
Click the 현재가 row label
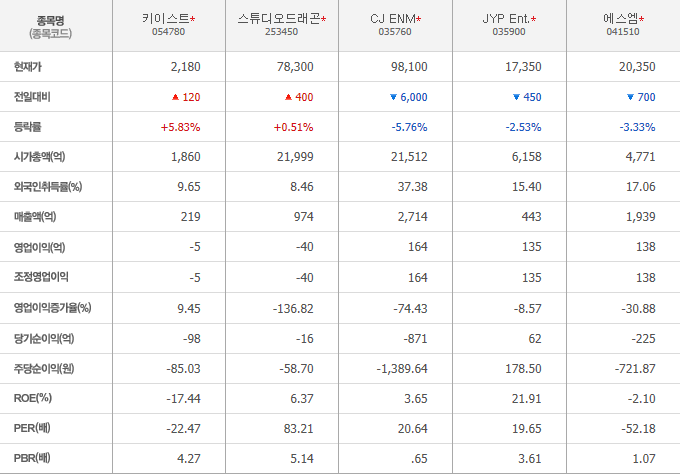[x=28, y=67]
